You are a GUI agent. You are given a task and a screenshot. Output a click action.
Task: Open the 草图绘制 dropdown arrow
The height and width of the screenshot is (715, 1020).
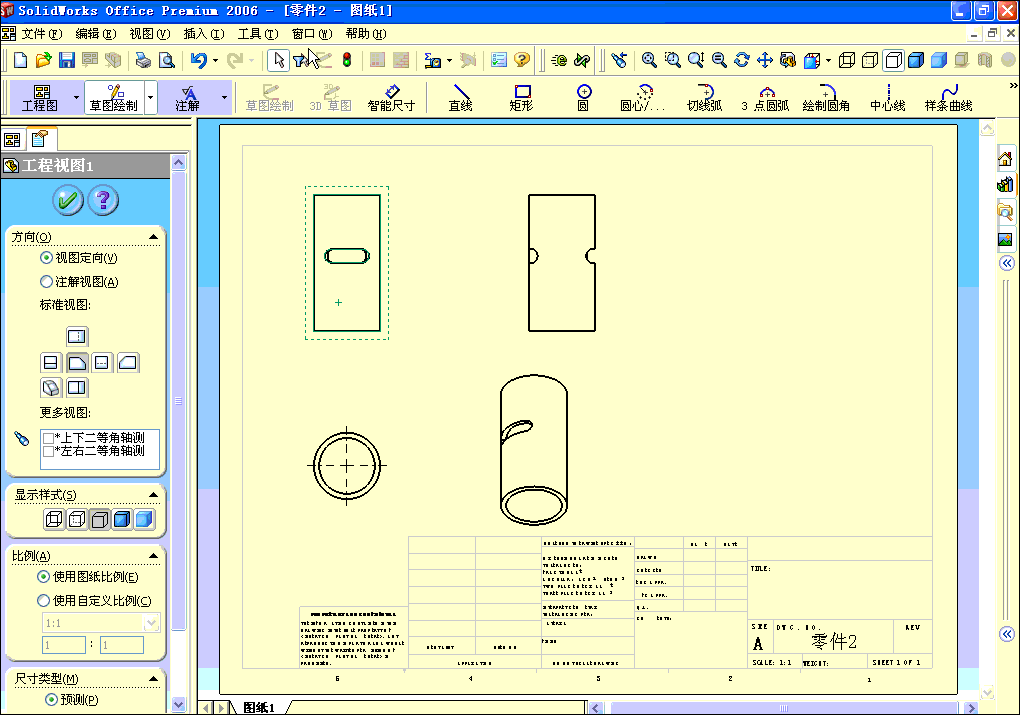coord(150,98)
